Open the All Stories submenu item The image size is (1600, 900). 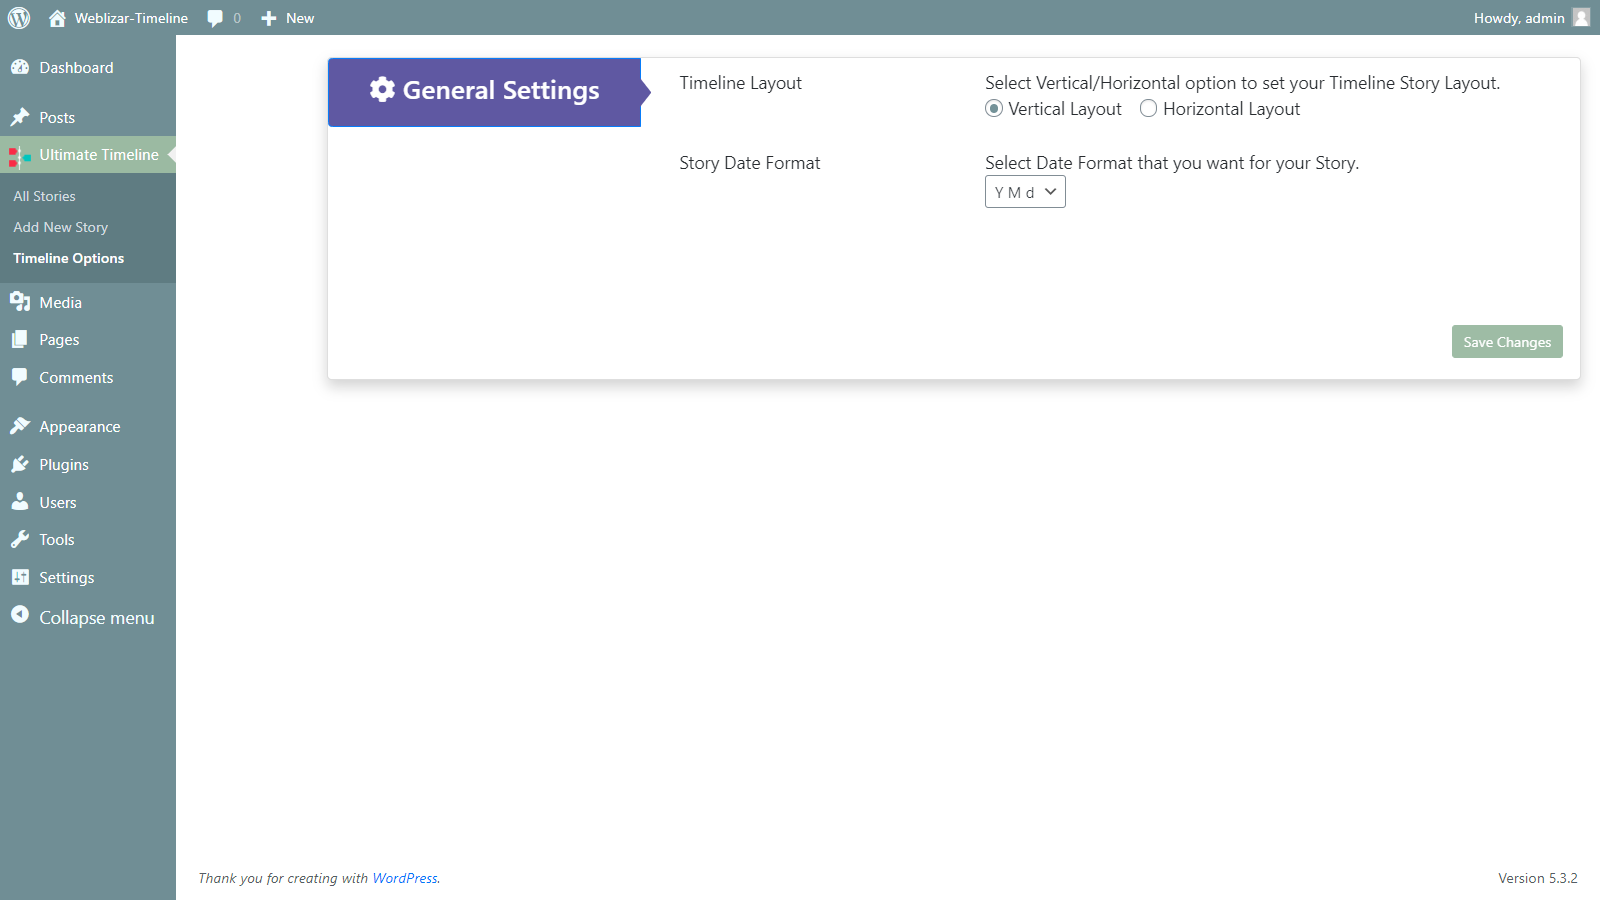click(44, 196)
